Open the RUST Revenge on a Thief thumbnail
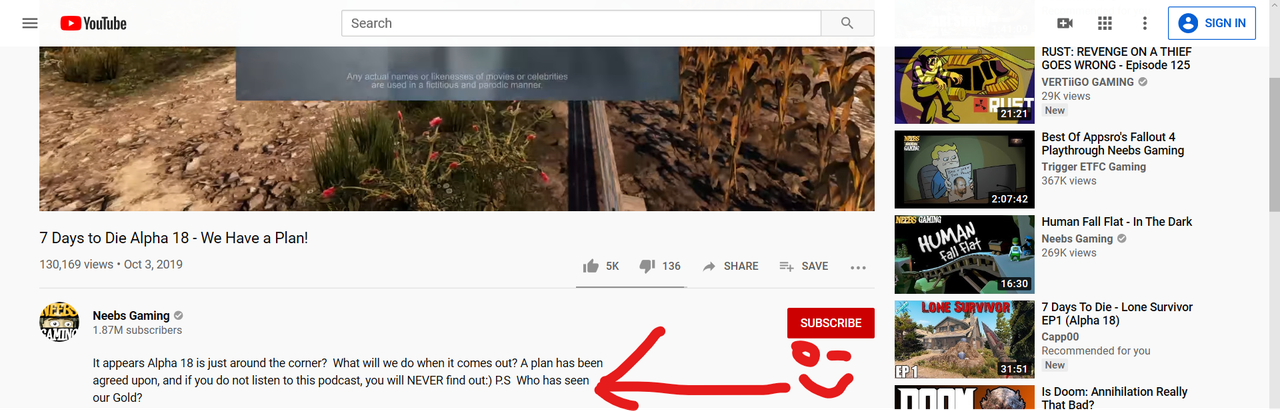This screenshot has height=411, width=1280. tap(963, 84)
